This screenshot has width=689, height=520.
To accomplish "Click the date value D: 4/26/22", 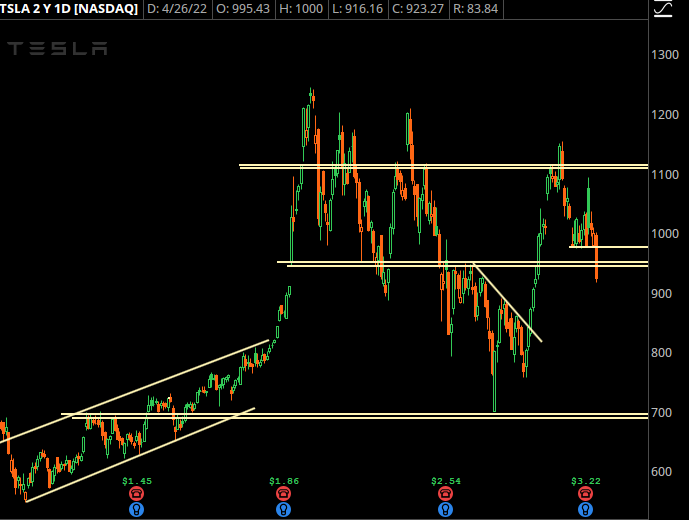I will 177,9.
